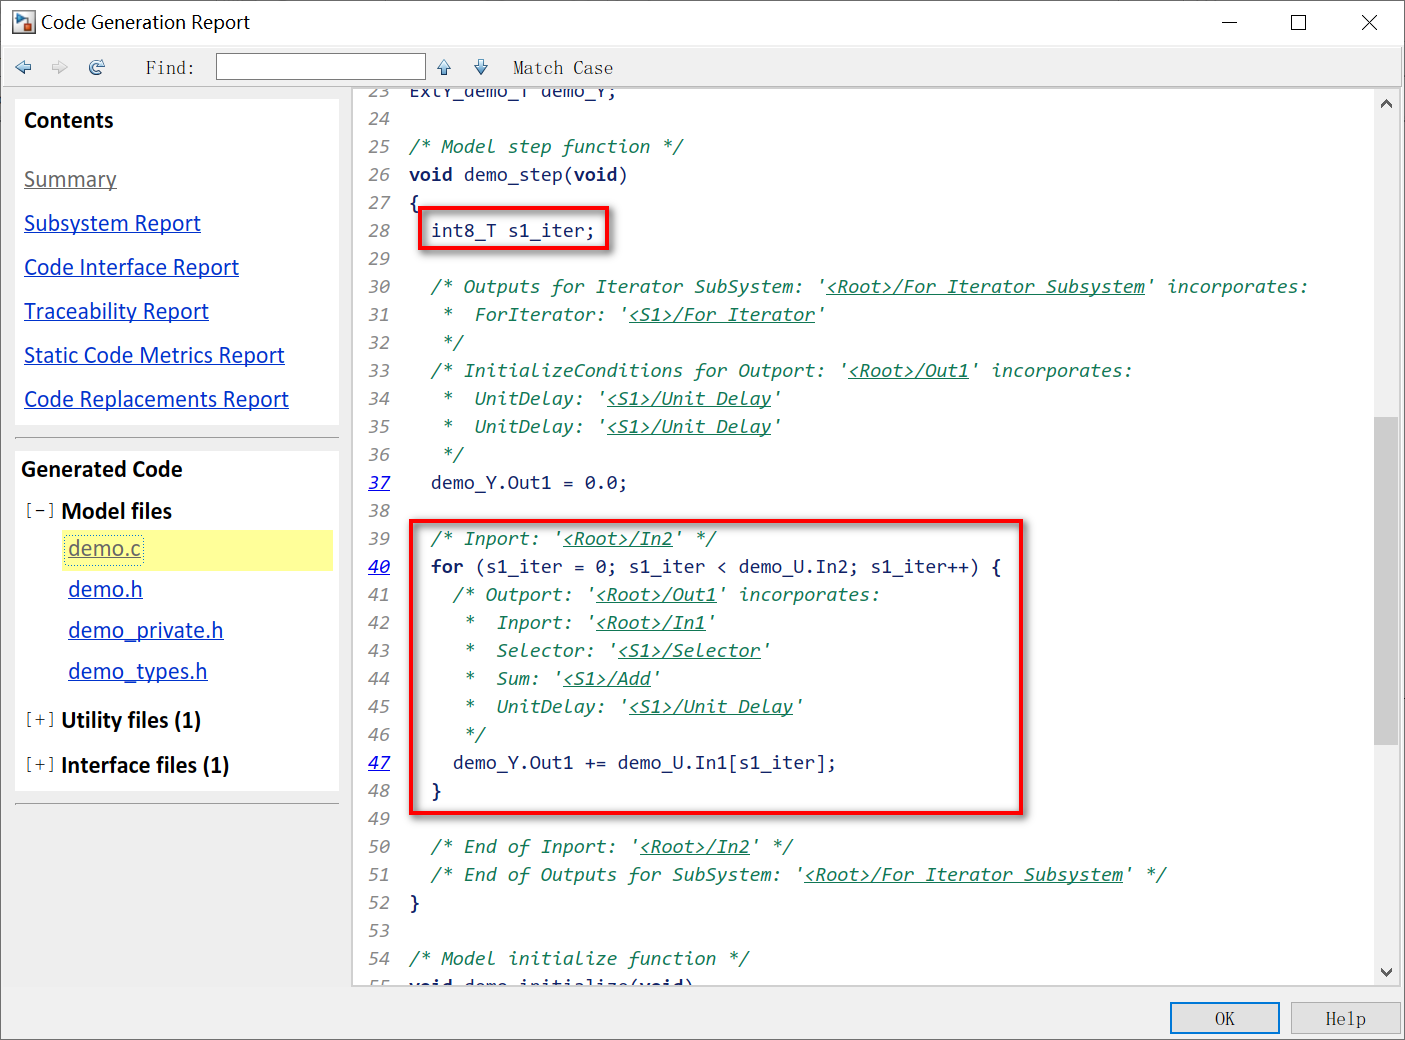This screenshot has height=1040, width=1405.
Task: Click the scrollbar up arrow
Action: click(1386, 103)
